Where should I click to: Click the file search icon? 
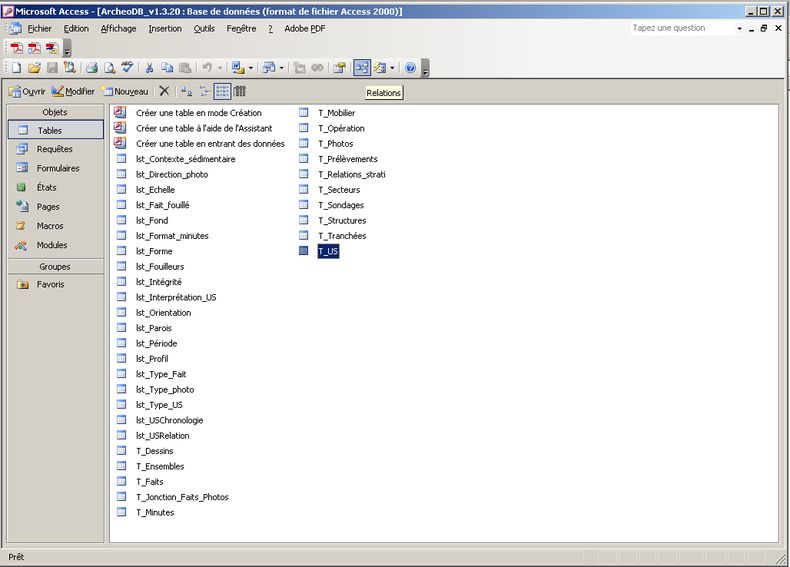pyautogui.click(x=69, y=68)
